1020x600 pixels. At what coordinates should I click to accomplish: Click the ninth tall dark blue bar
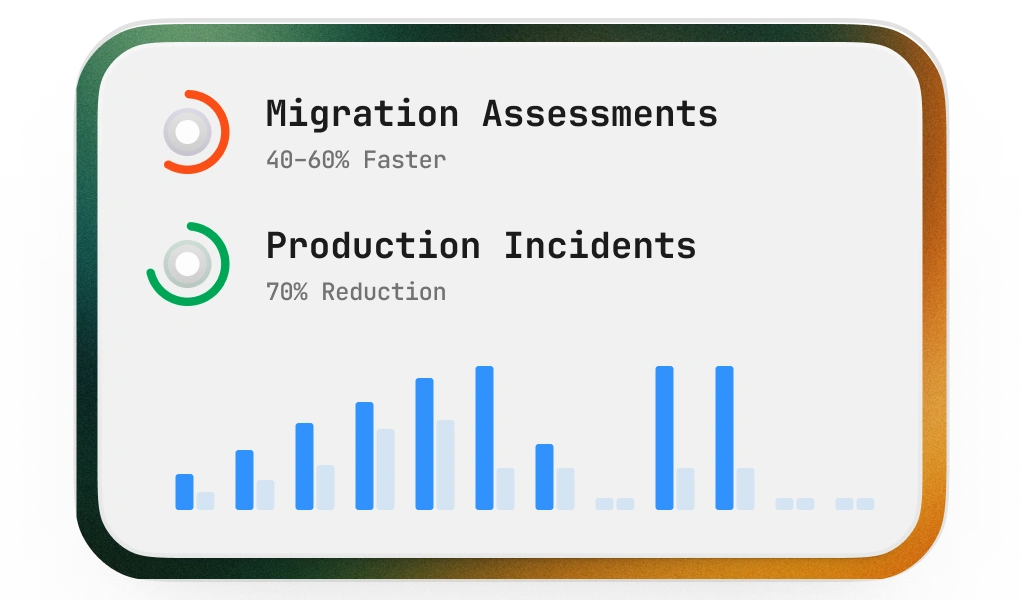coord(664,438)
